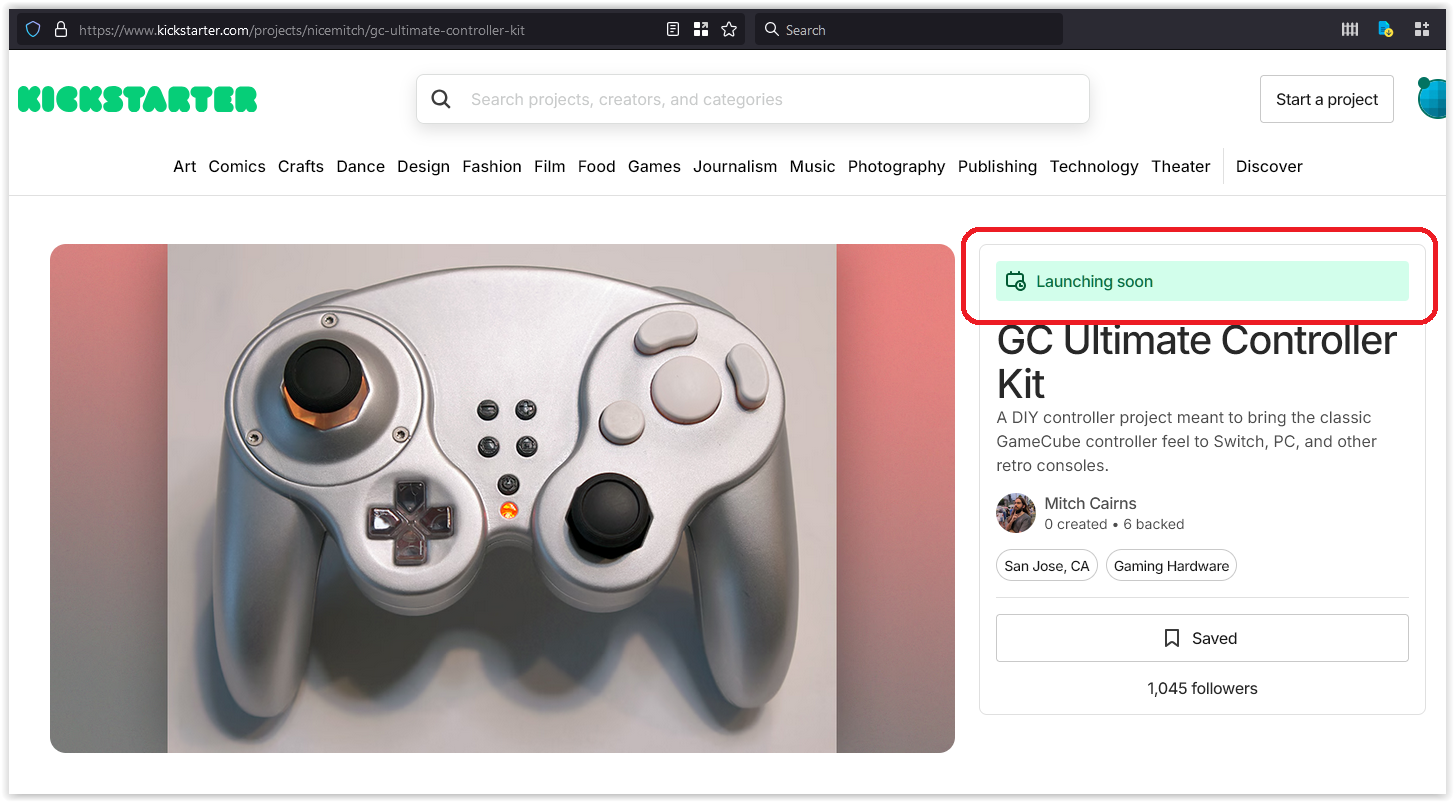Click the grid icon beside reader view
Viewport: 1454px width, 802px height.
click(701, 30)
